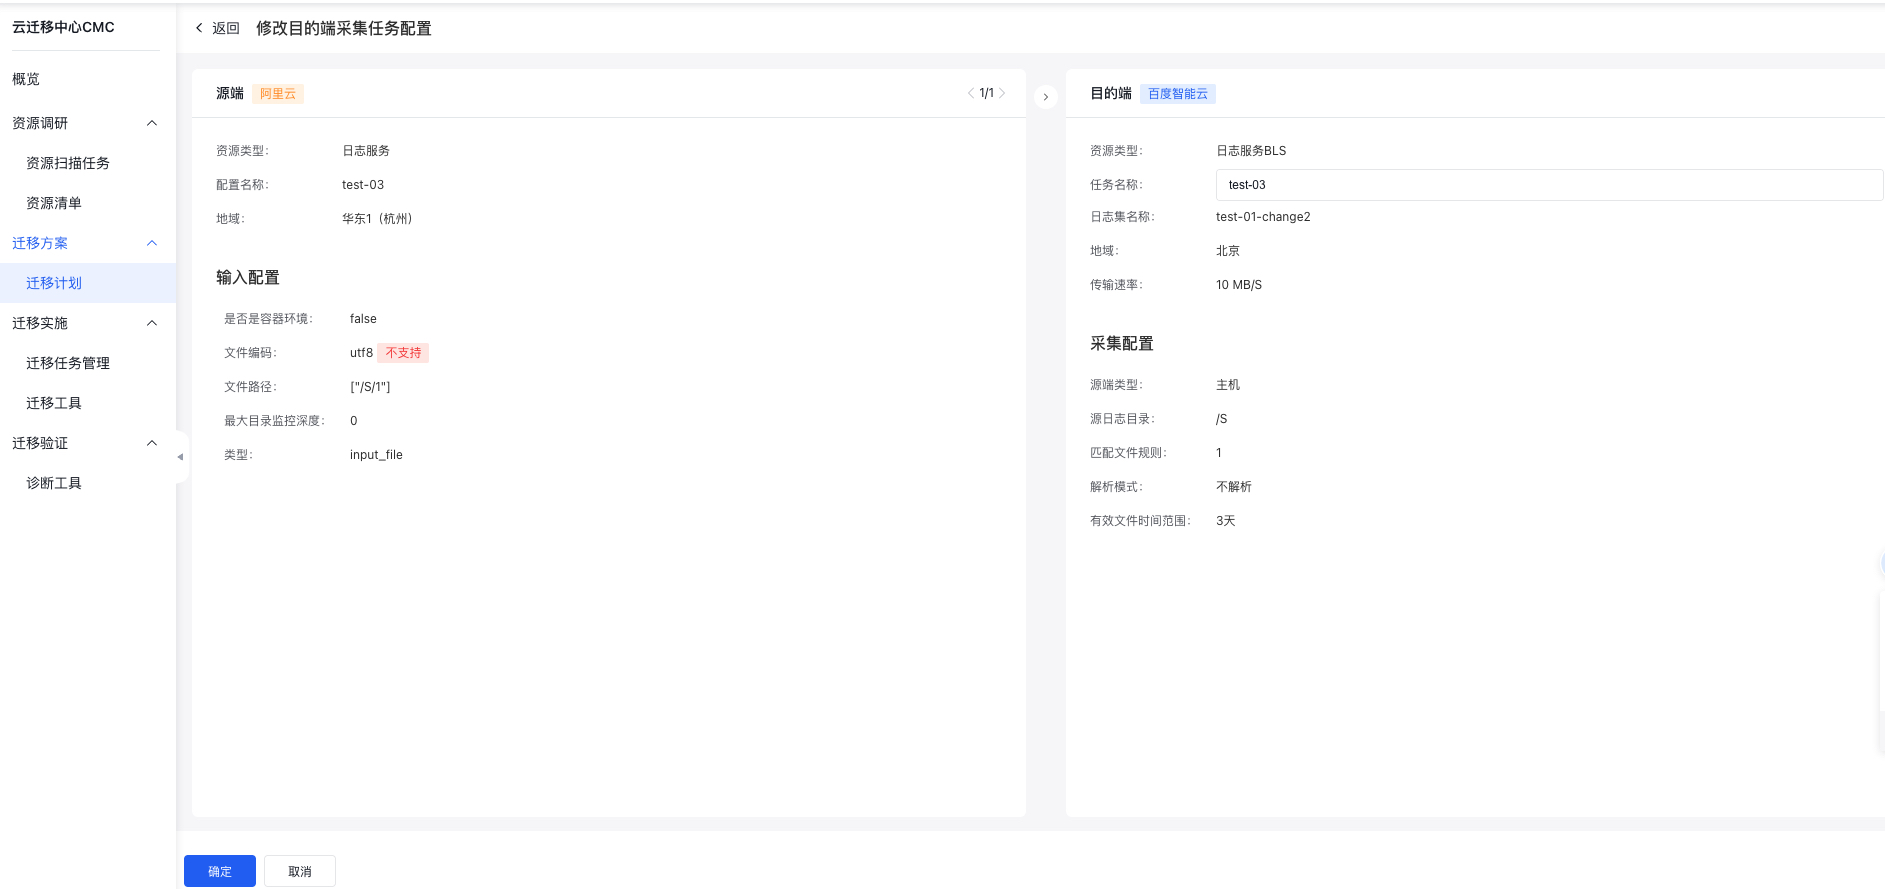Confirm with the 确定 button
The height and width of the screenshot is (889, 1885).
pyautogui.click(x=220, y=871)
